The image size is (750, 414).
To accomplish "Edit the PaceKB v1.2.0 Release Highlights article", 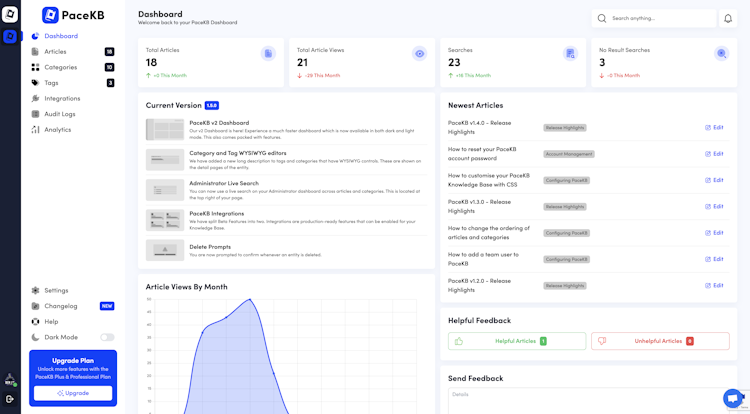I will click(714, 285).
